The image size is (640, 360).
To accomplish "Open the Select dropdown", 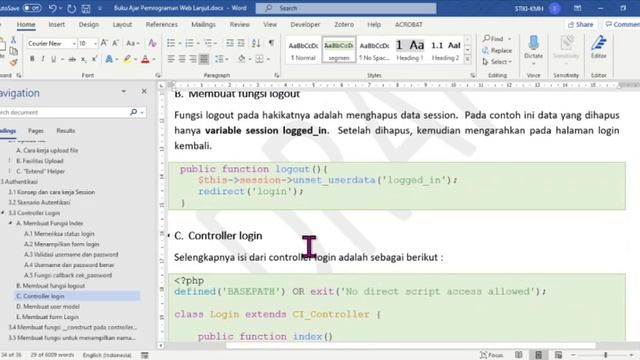I will (497, 62).
